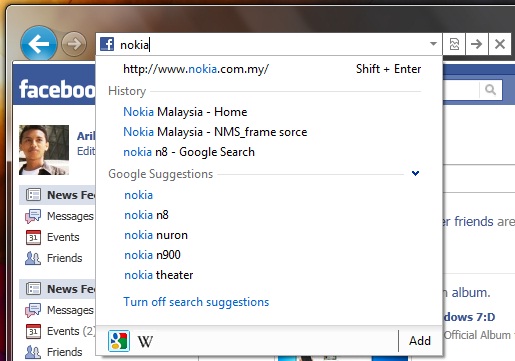This screenshot has height=361, width=515.
Task: Go back with the blue Back arrow
Action: [x=39, y=44]
